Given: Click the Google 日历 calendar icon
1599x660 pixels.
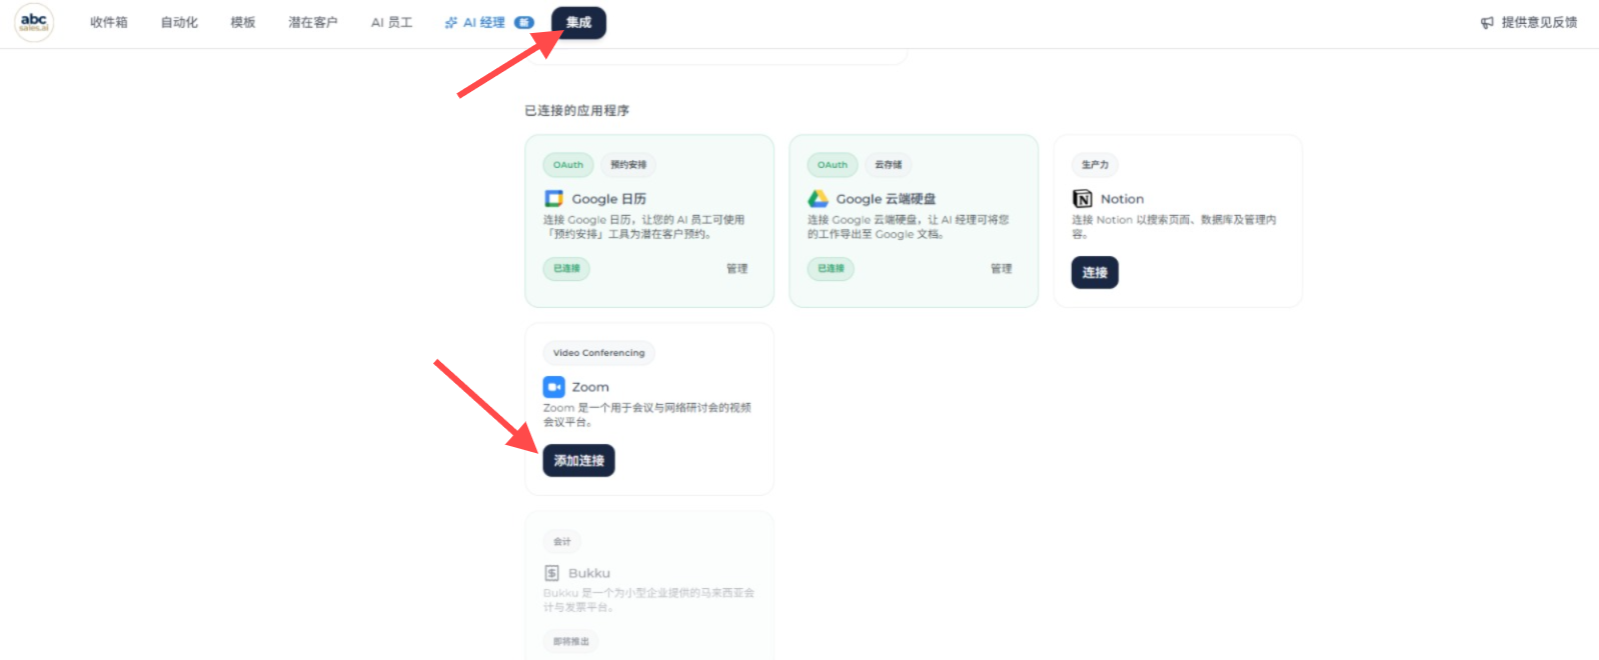Looking at the screenshot, I should point(554,199).
